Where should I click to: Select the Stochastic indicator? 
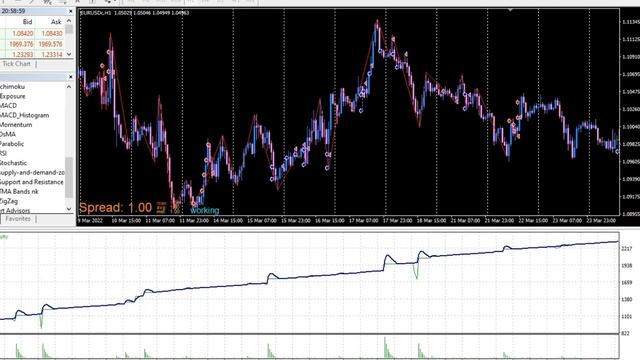point(13,163)
